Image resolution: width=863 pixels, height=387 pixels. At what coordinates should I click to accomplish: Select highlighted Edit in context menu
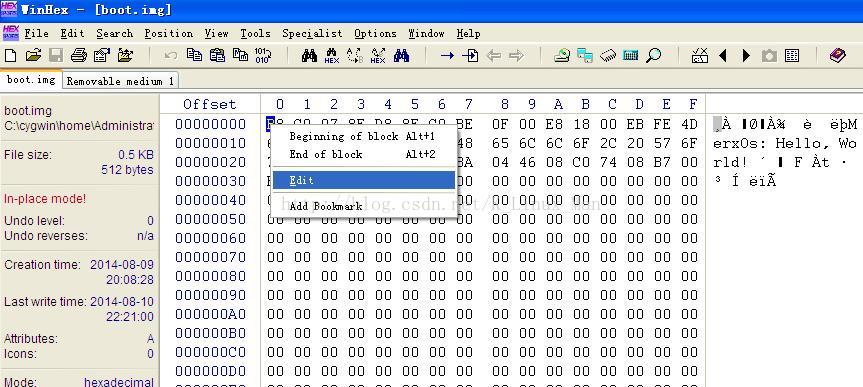click(364, 180)
